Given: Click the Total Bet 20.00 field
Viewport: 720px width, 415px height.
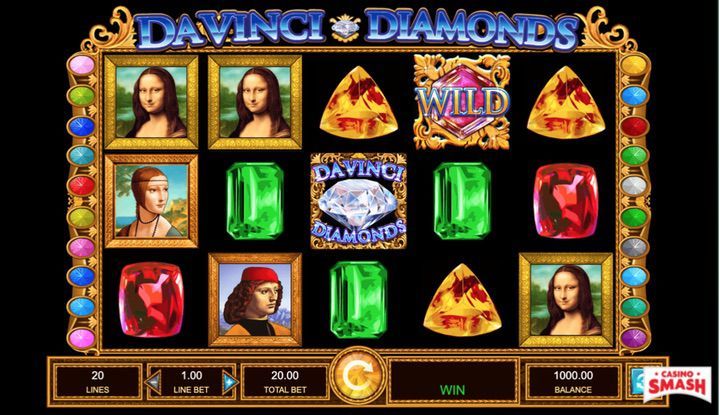Looking at the screenshot, I should (285, 381).
